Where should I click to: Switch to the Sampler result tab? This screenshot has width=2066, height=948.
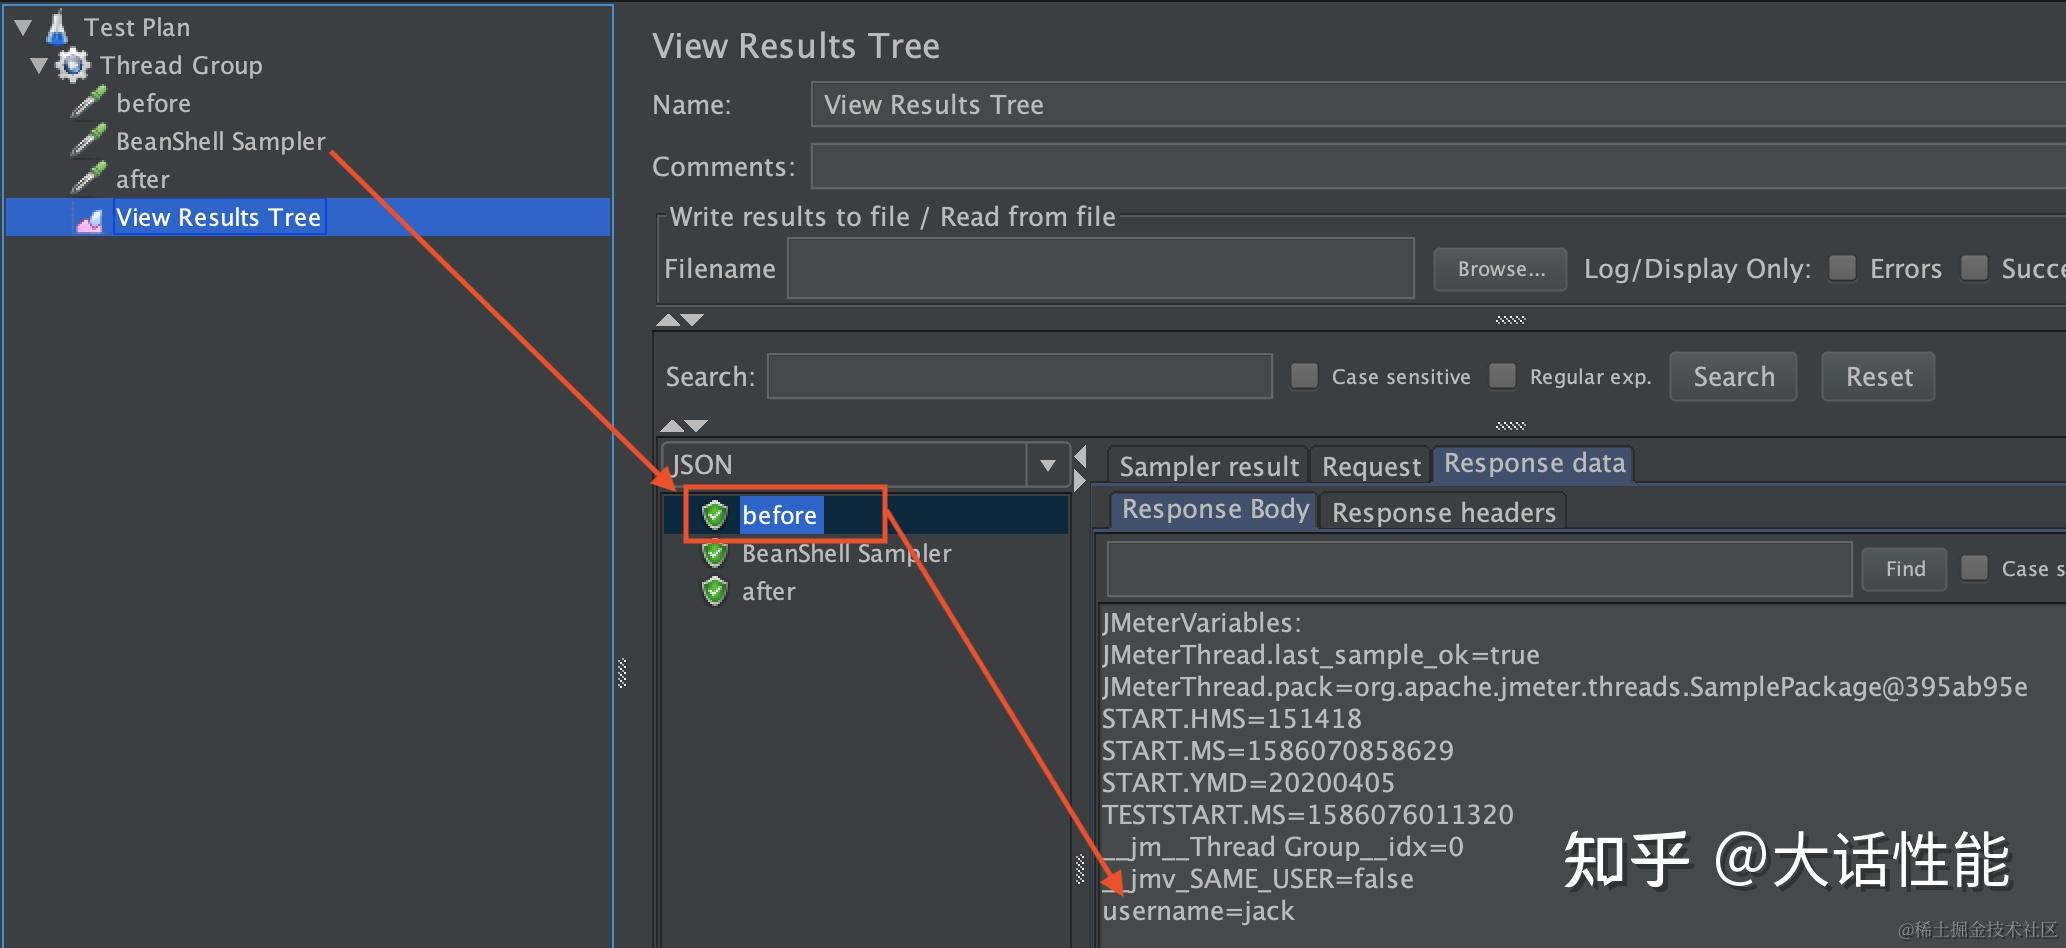coord(1208,466)
